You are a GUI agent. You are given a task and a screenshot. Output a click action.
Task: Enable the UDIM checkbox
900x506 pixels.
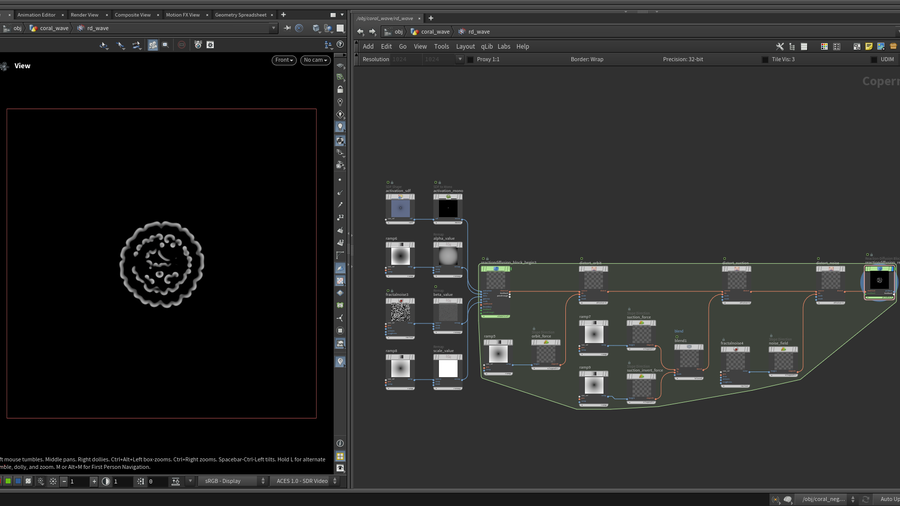[874, 60]
